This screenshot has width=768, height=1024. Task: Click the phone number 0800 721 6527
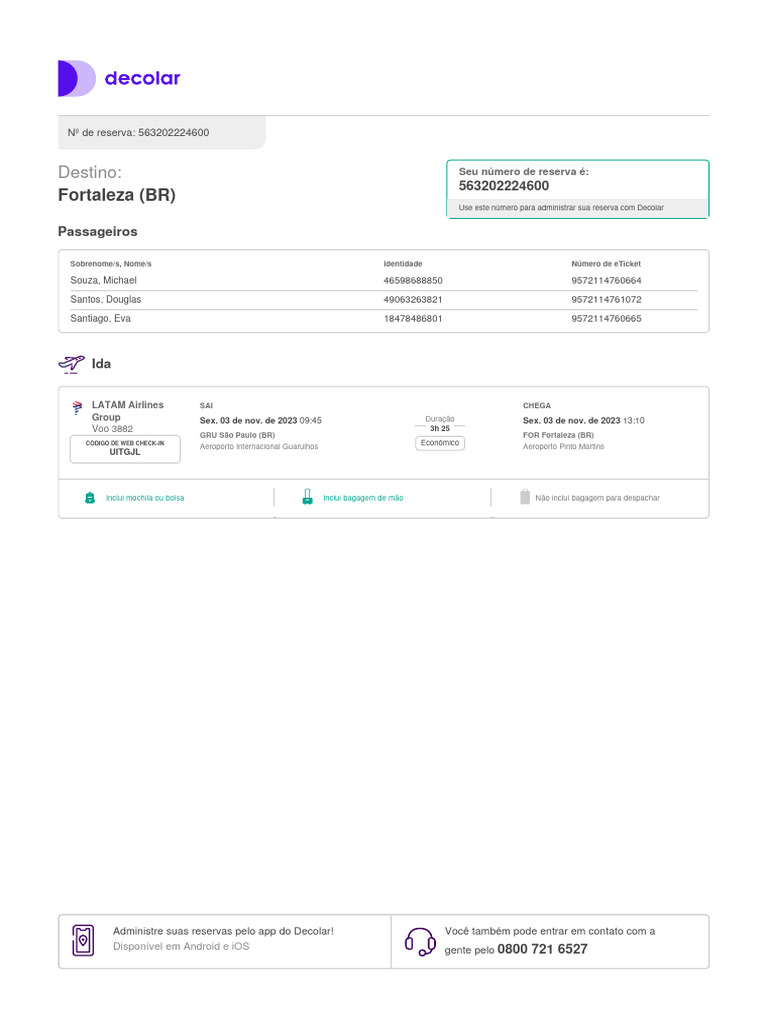542,949
